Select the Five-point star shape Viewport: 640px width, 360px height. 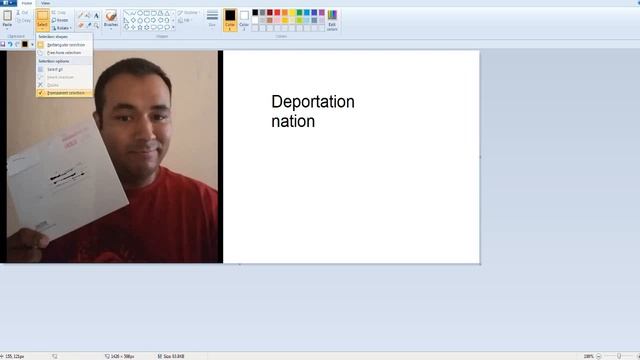pos(140,27)
